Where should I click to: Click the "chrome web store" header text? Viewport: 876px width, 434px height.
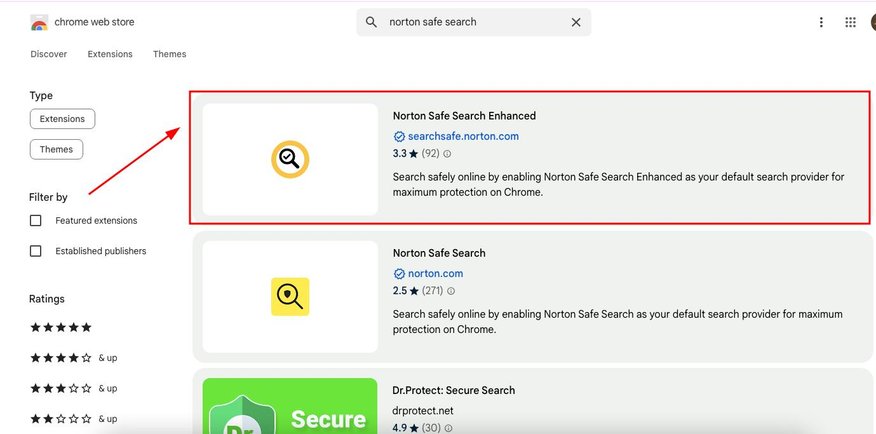pyautogui.click(x=94, y=22)
